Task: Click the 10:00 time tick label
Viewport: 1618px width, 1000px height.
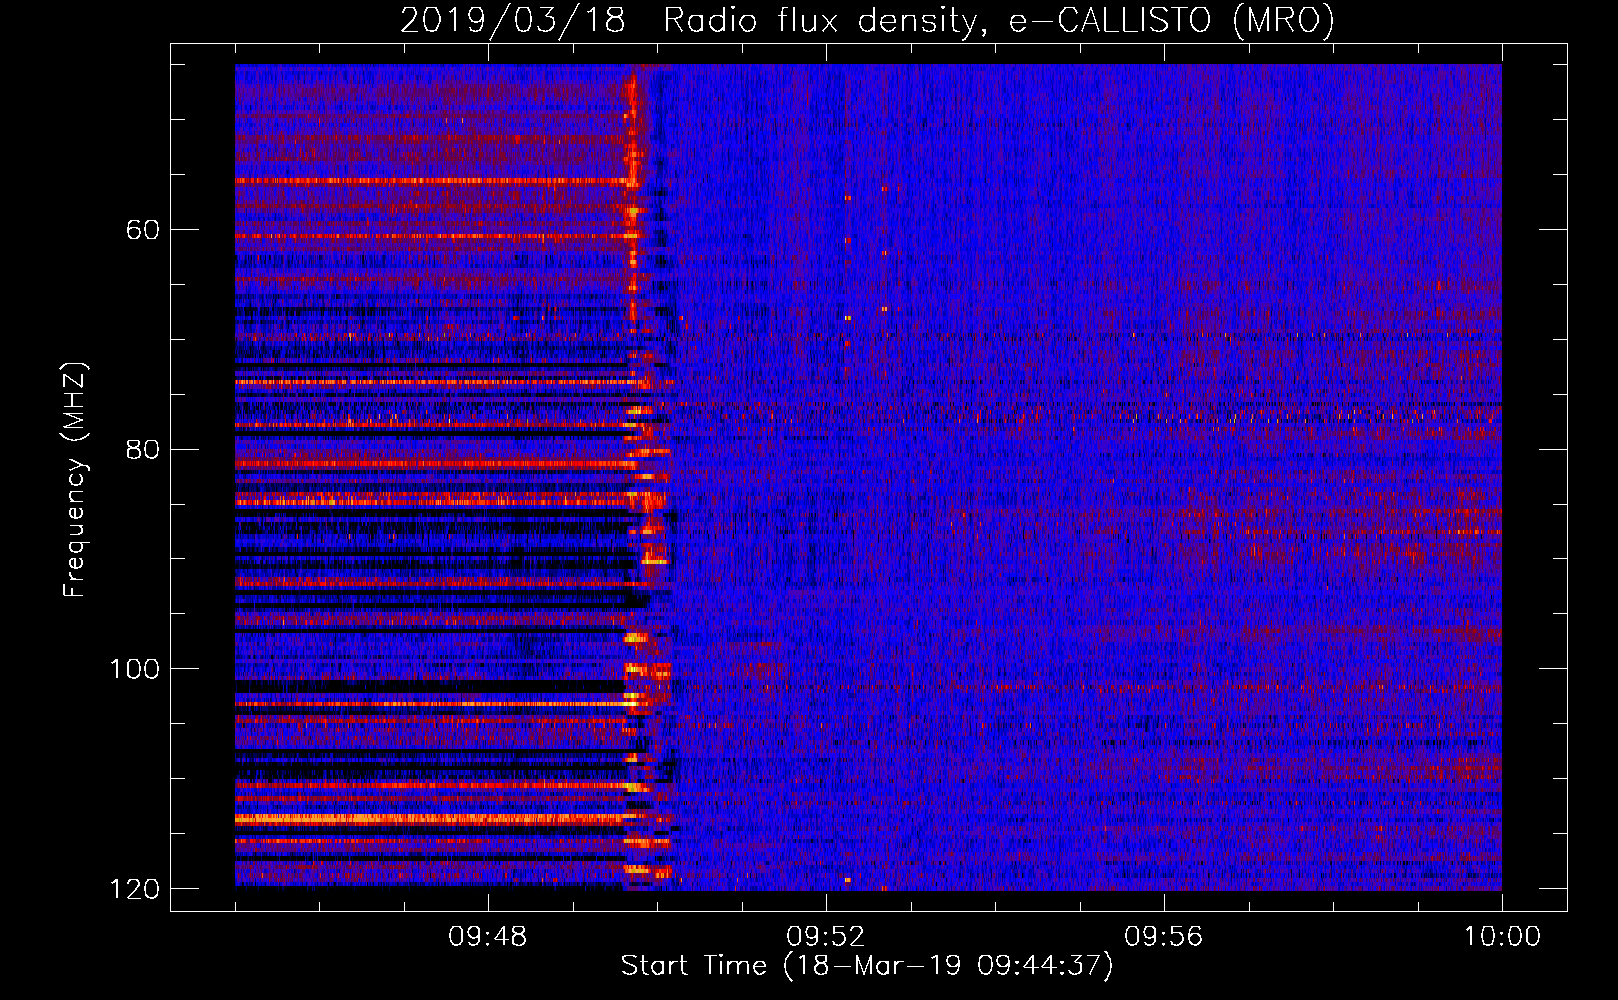Action: point(1502,937)
